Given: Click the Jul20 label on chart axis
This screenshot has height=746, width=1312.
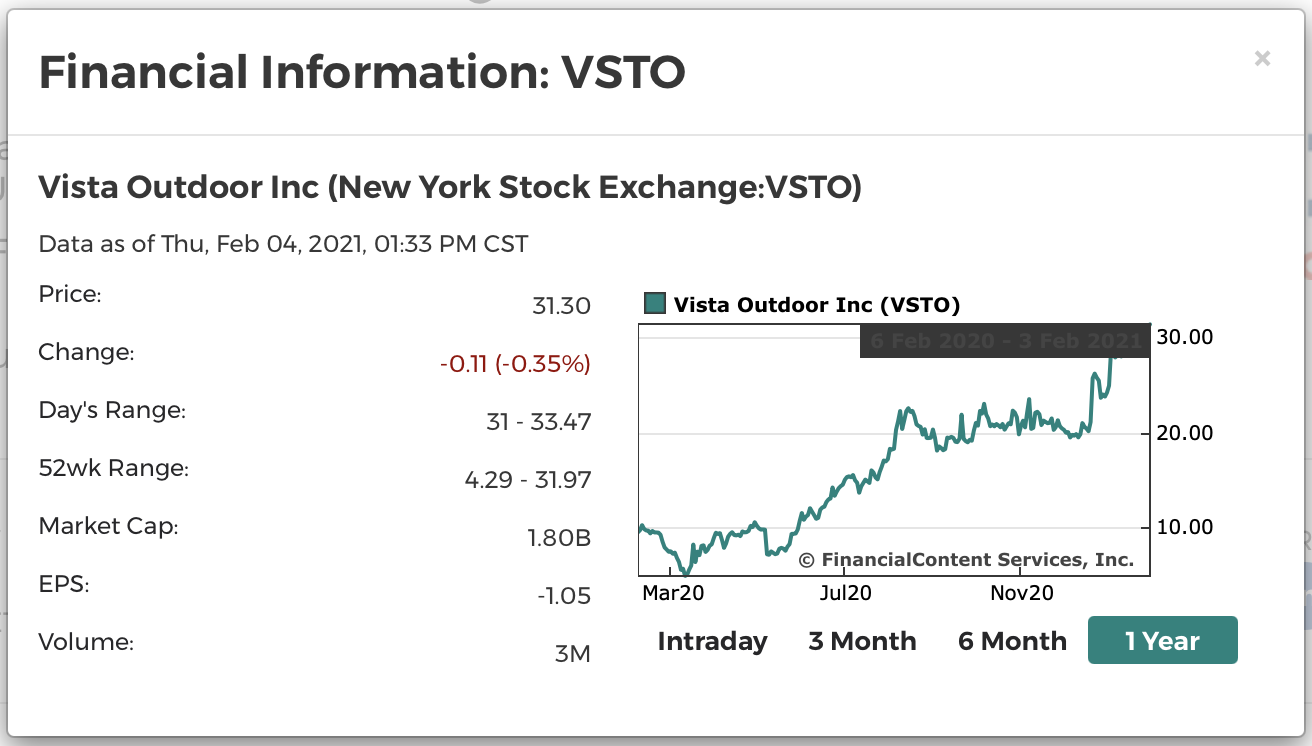Looking at the screenshot, I should 845,593.
